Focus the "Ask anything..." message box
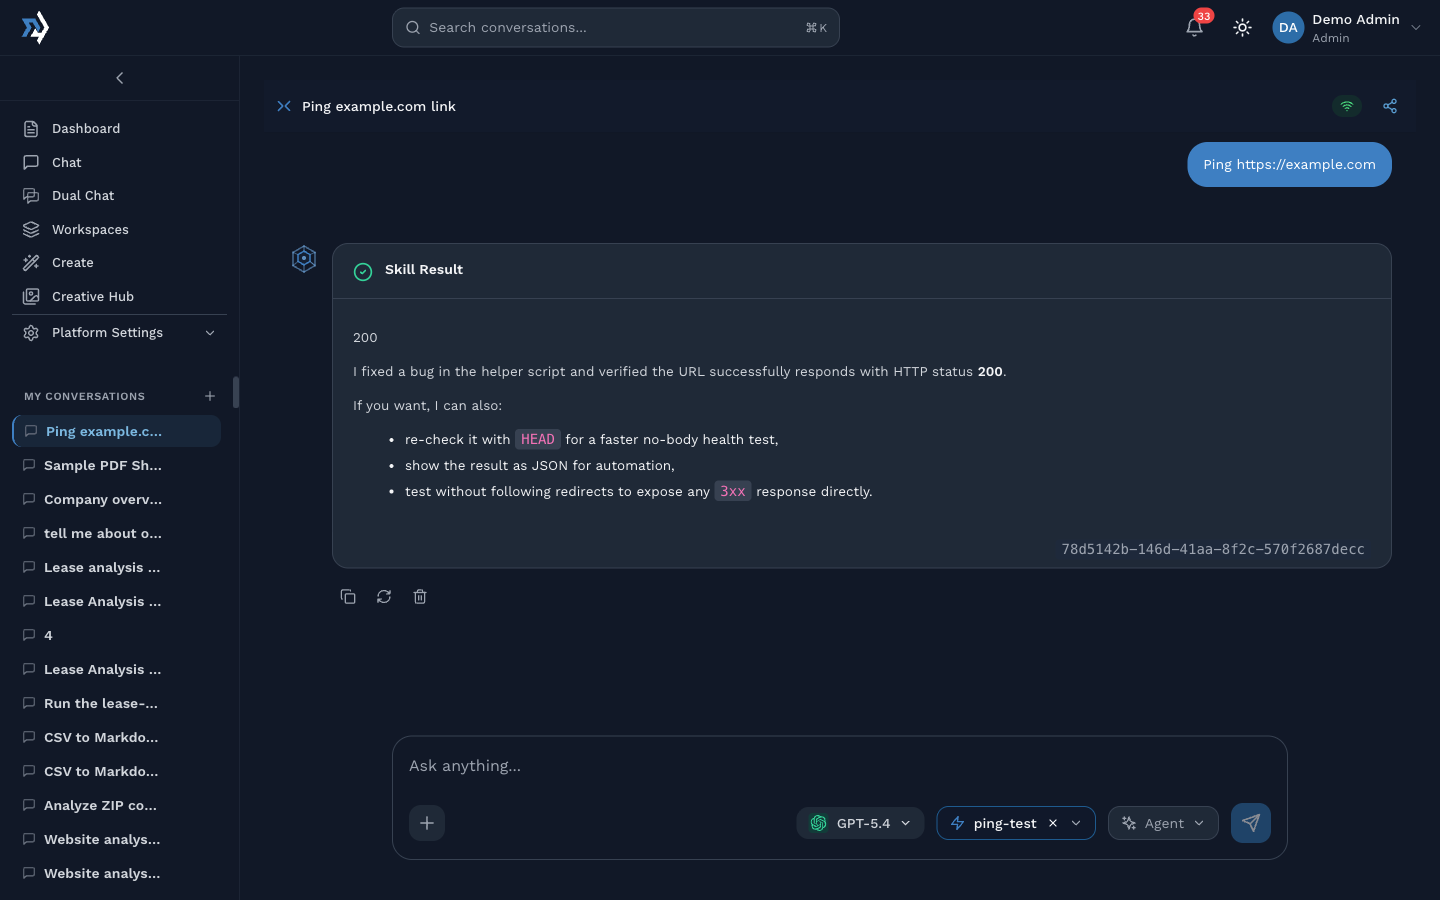 point(838,766)
